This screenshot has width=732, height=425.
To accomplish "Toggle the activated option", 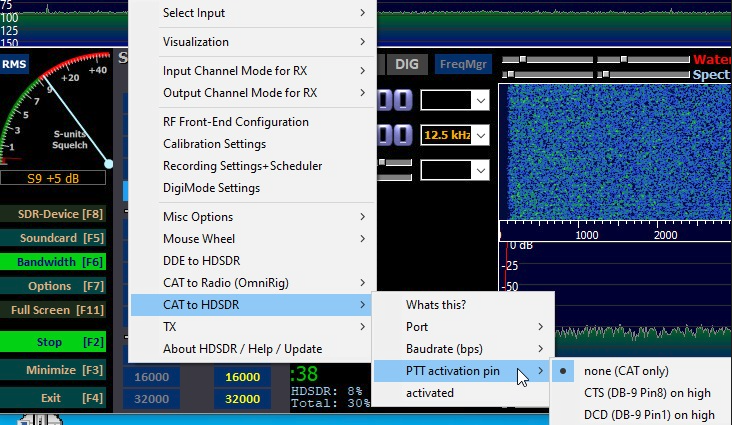I will pyautogui.click(x=463, y=393).
